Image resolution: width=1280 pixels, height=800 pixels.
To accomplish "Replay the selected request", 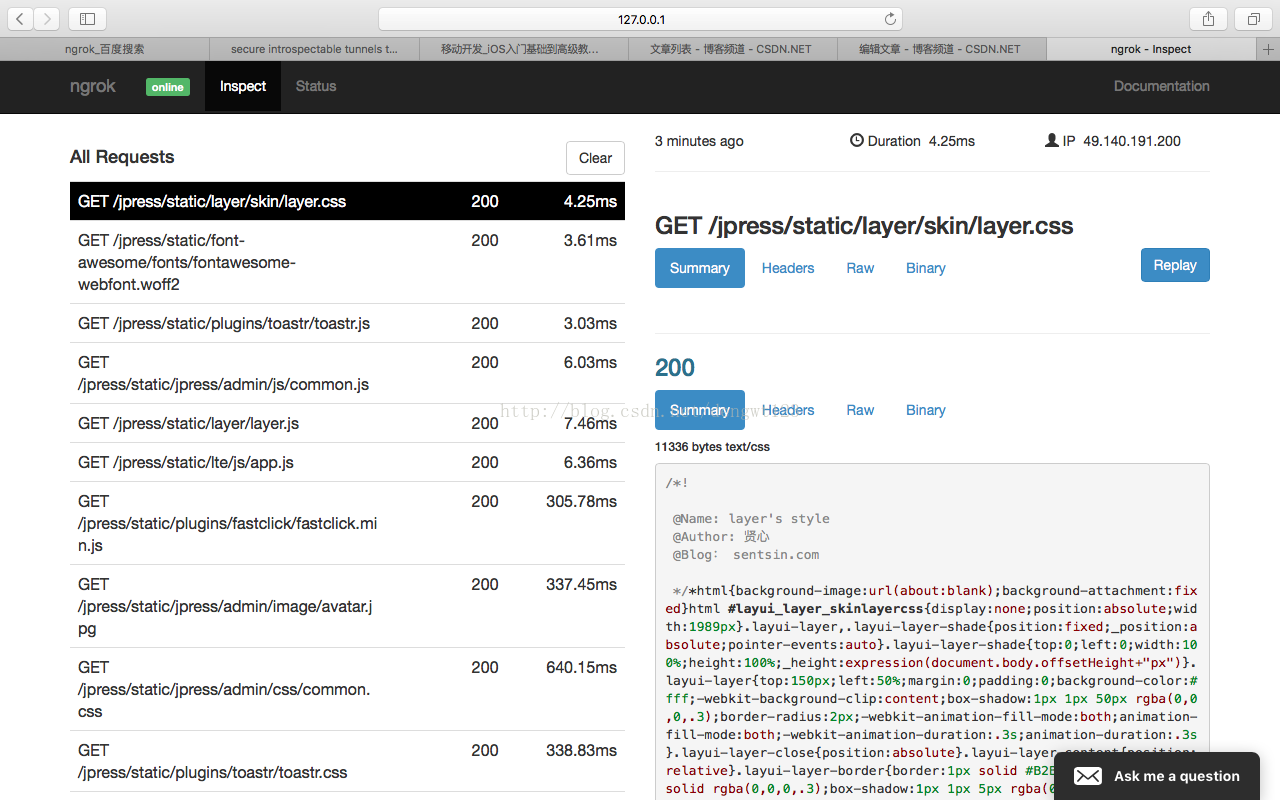I will tap(1175, 265).
